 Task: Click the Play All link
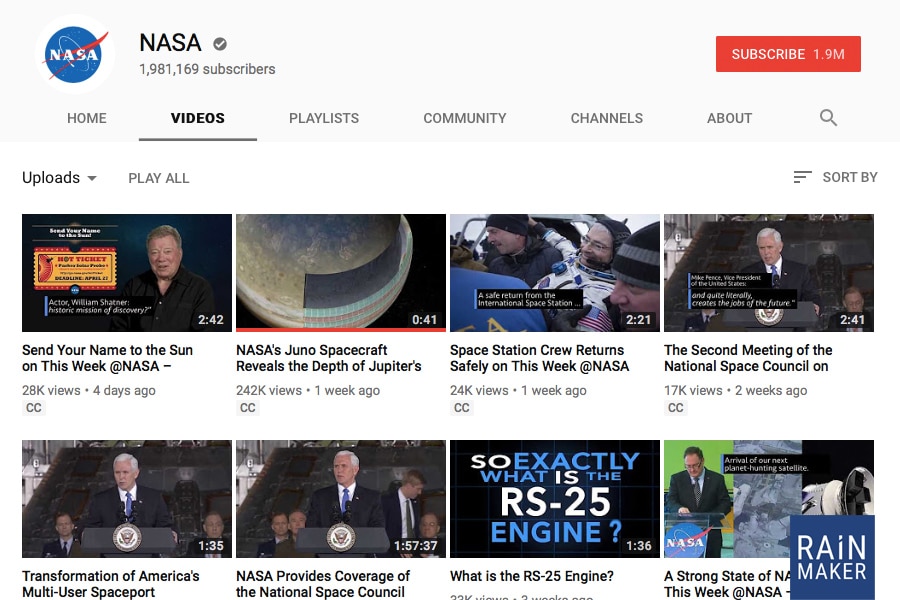tap(158, 178)
